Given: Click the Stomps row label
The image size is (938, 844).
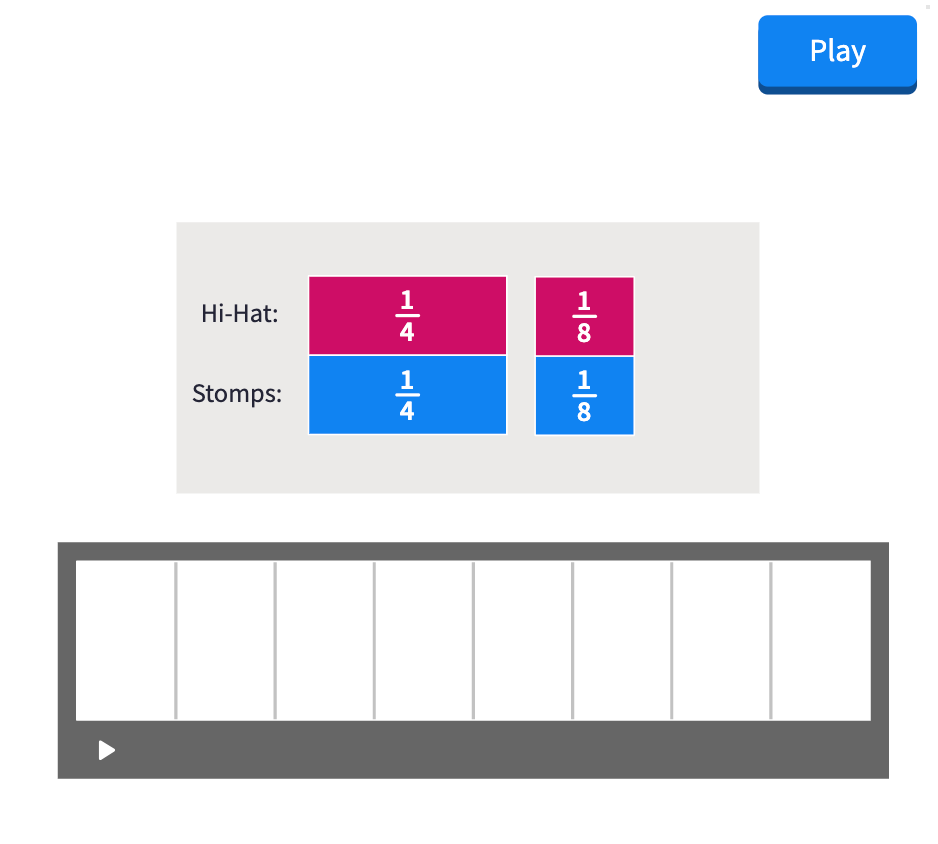Looking at the screenshot, I should point(237,394).
